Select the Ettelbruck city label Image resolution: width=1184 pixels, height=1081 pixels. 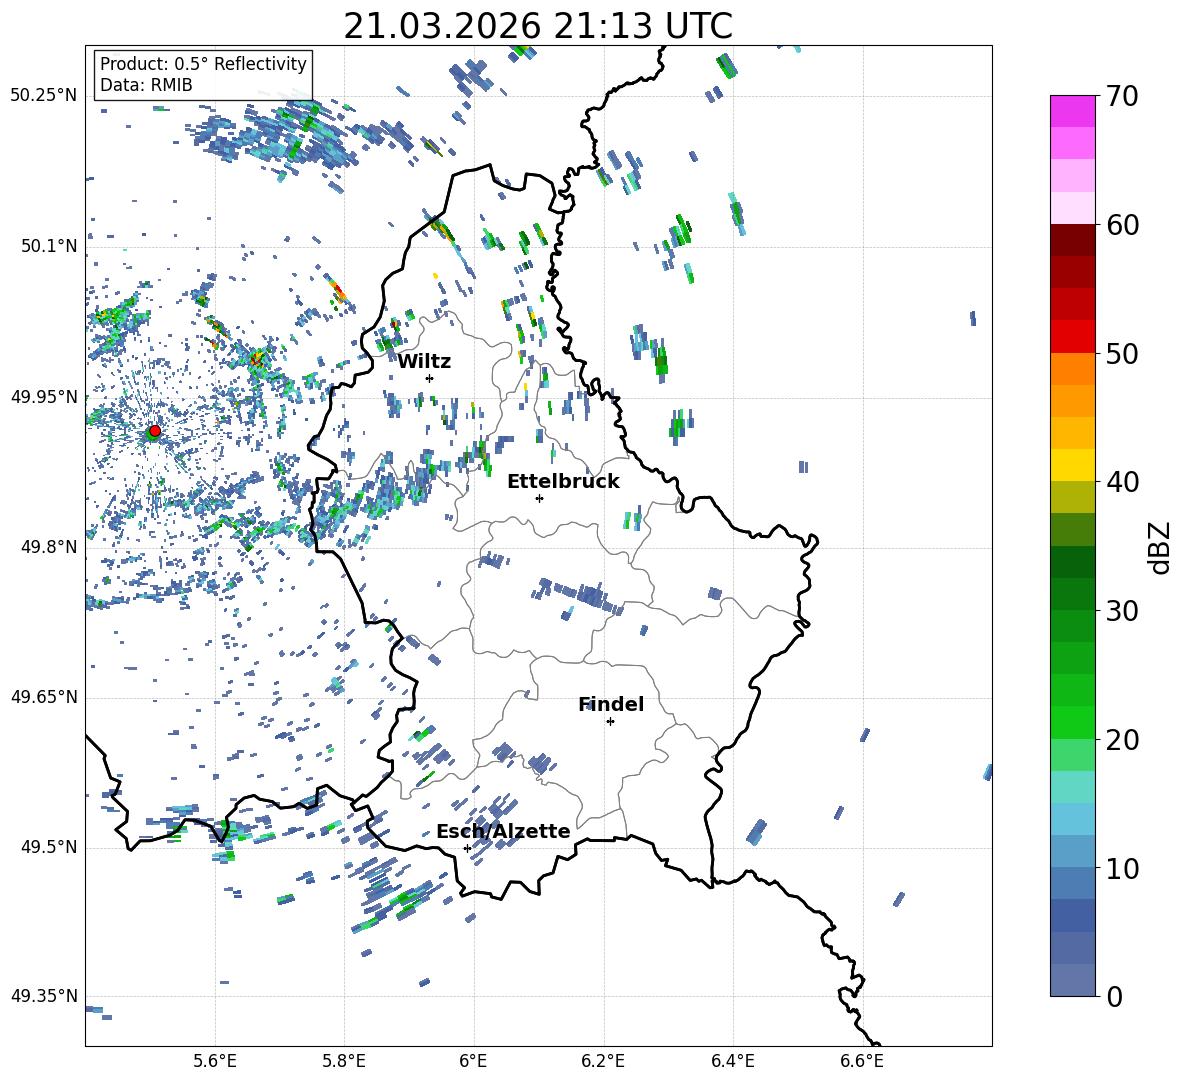[x=563, y=481]
